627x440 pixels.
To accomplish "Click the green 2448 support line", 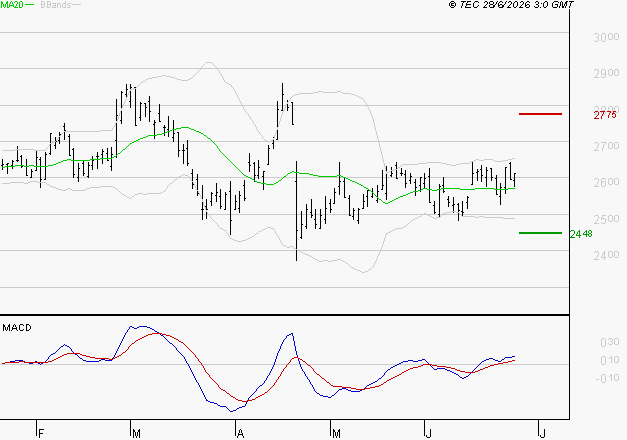I will pos(540,233).
